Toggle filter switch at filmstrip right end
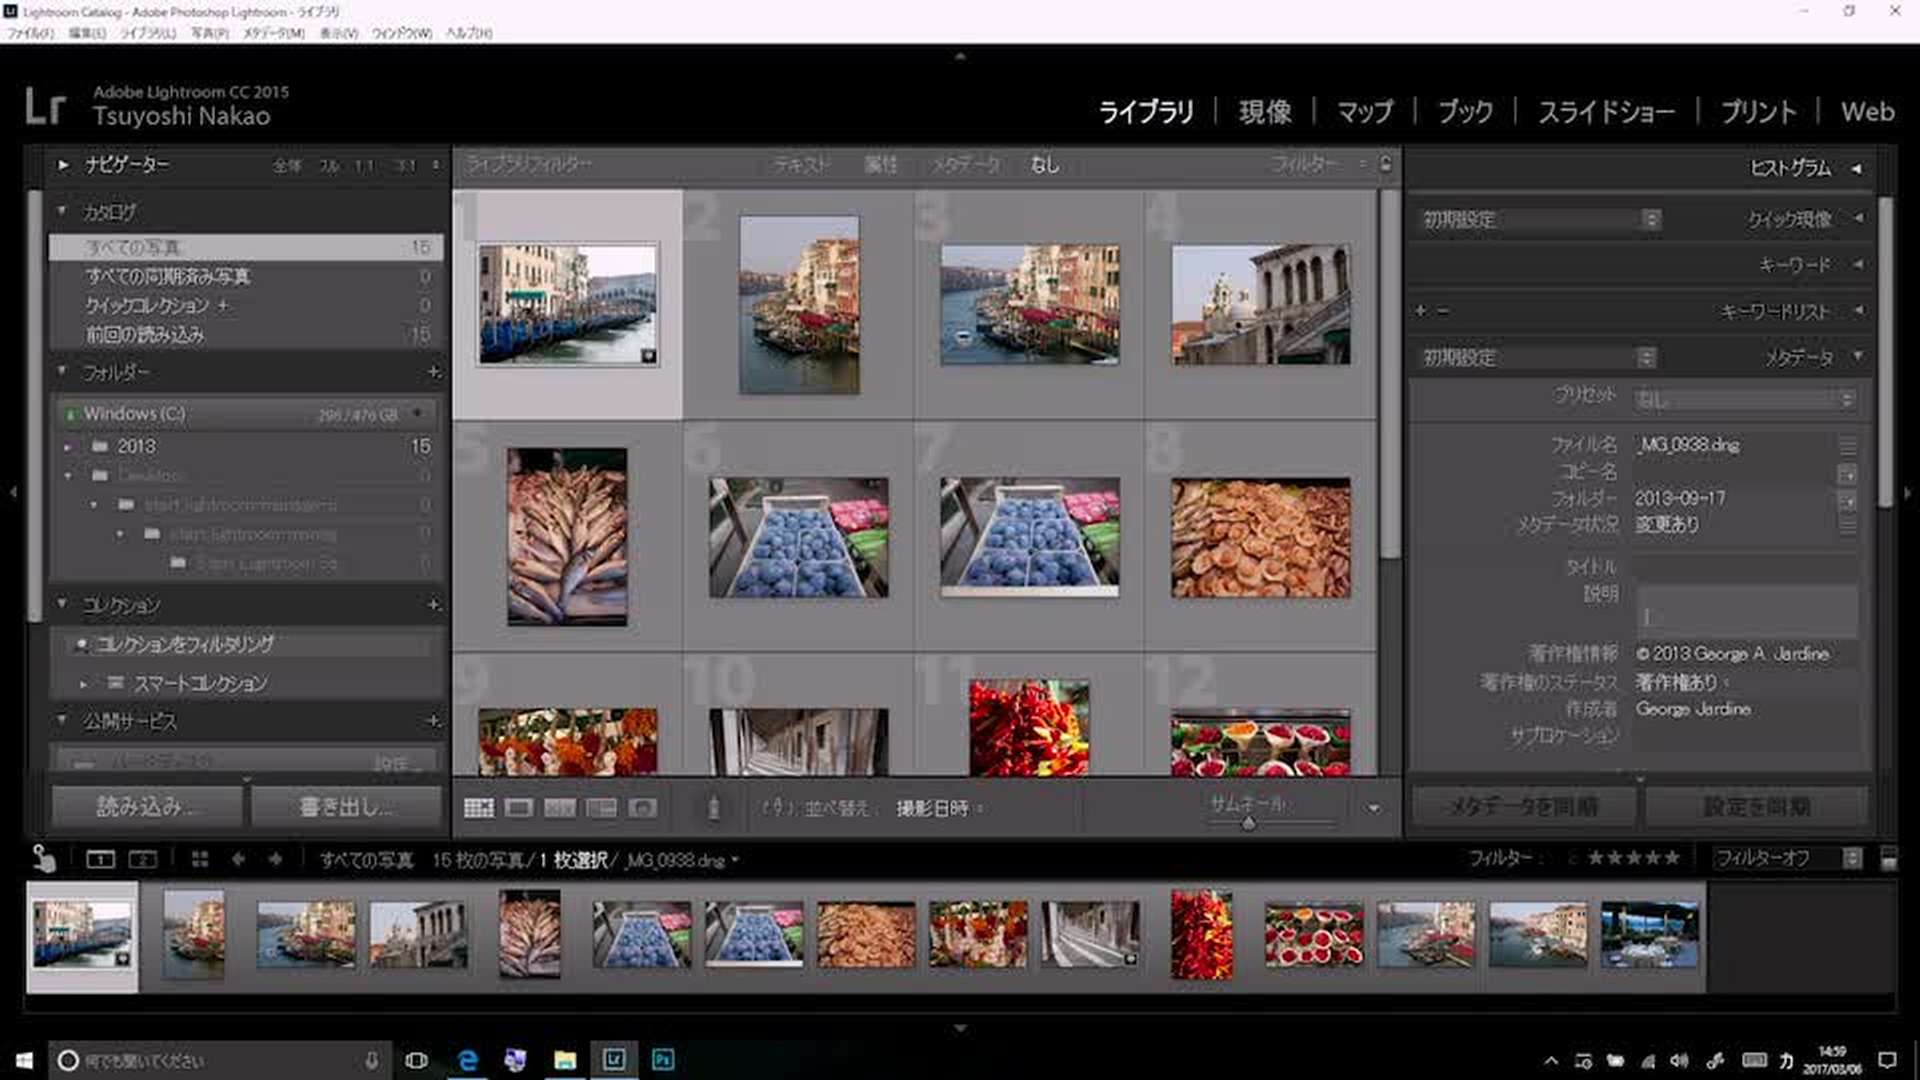The height and width of the screenshot is (1080, 1920). [1888, 859]
